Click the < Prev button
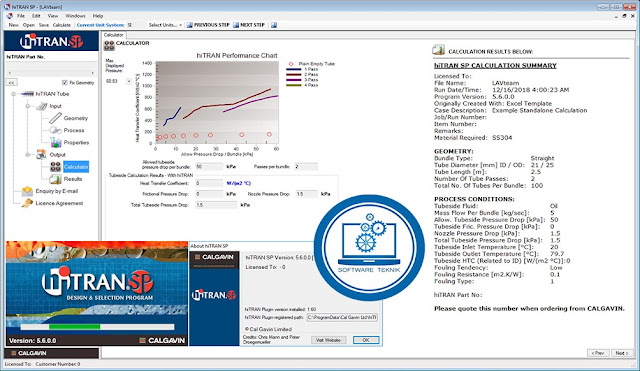The height and width of the screenshot is (371, 640). click(598, 353)
